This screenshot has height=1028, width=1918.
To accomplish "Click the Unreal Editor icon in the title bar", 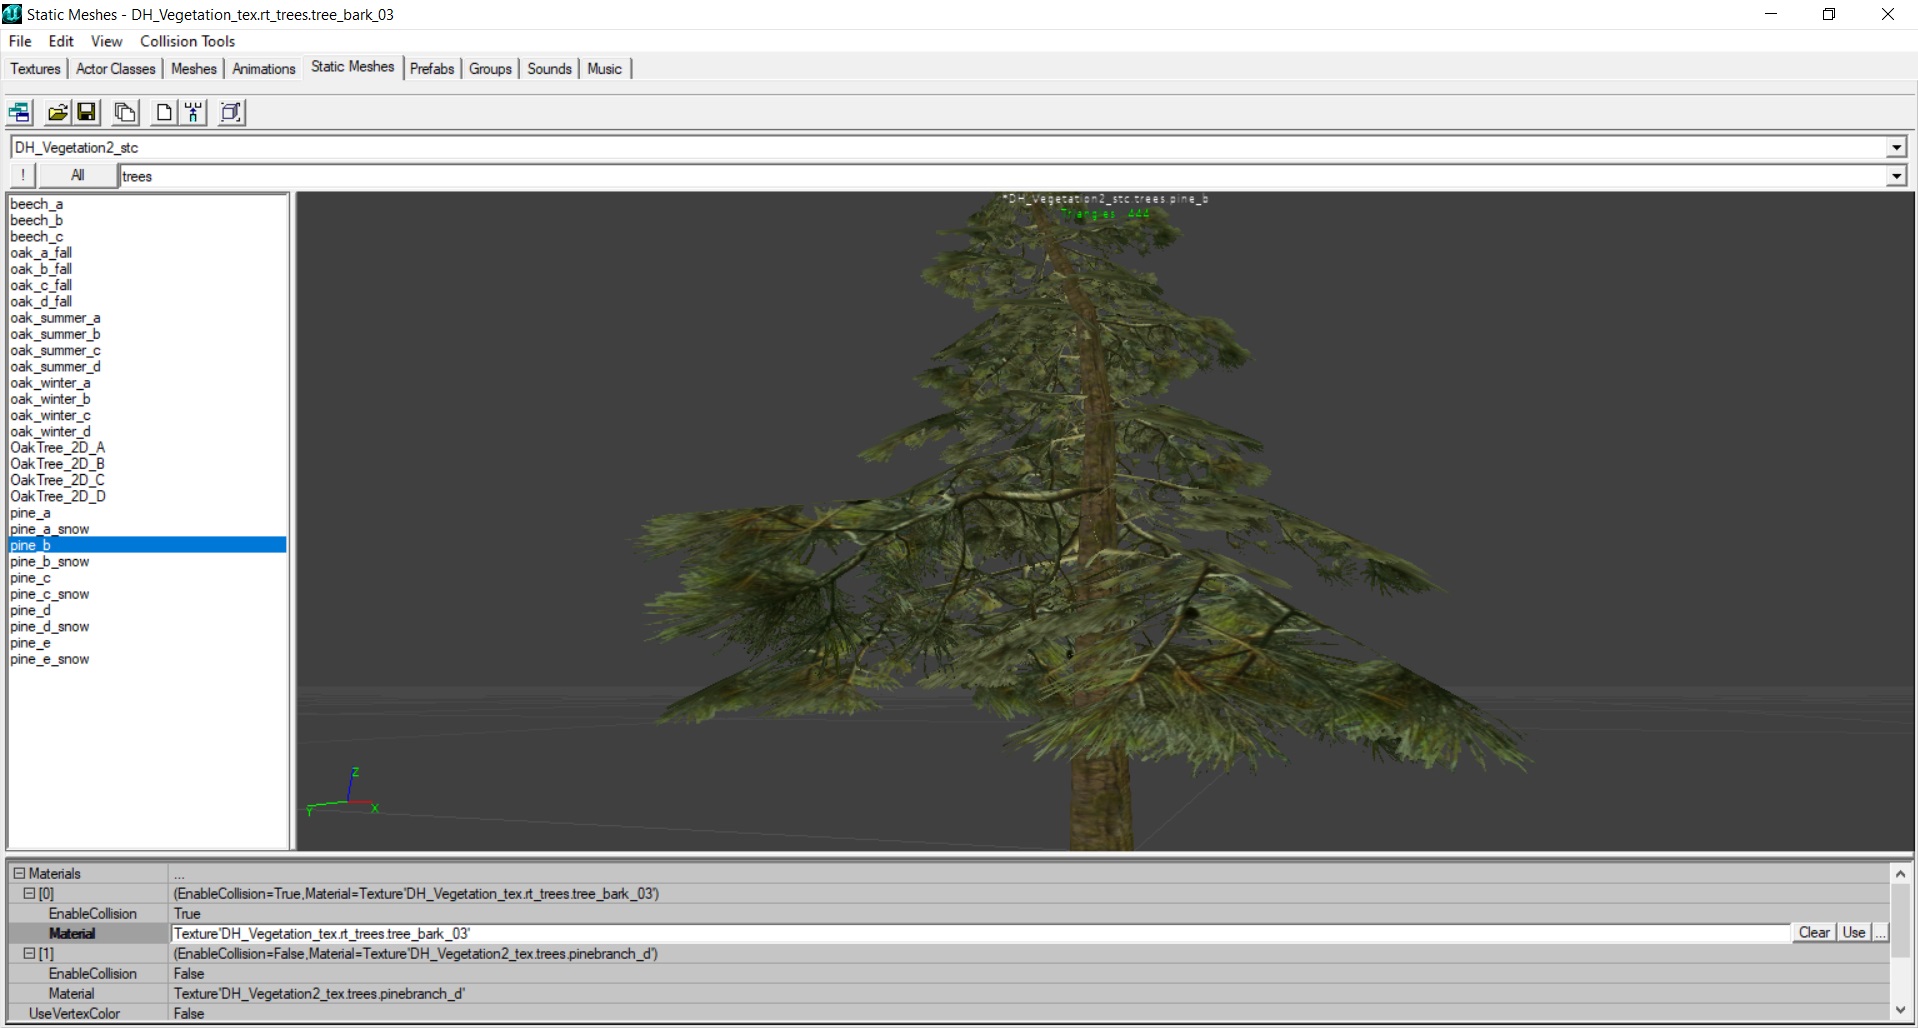I will point(12,14).
